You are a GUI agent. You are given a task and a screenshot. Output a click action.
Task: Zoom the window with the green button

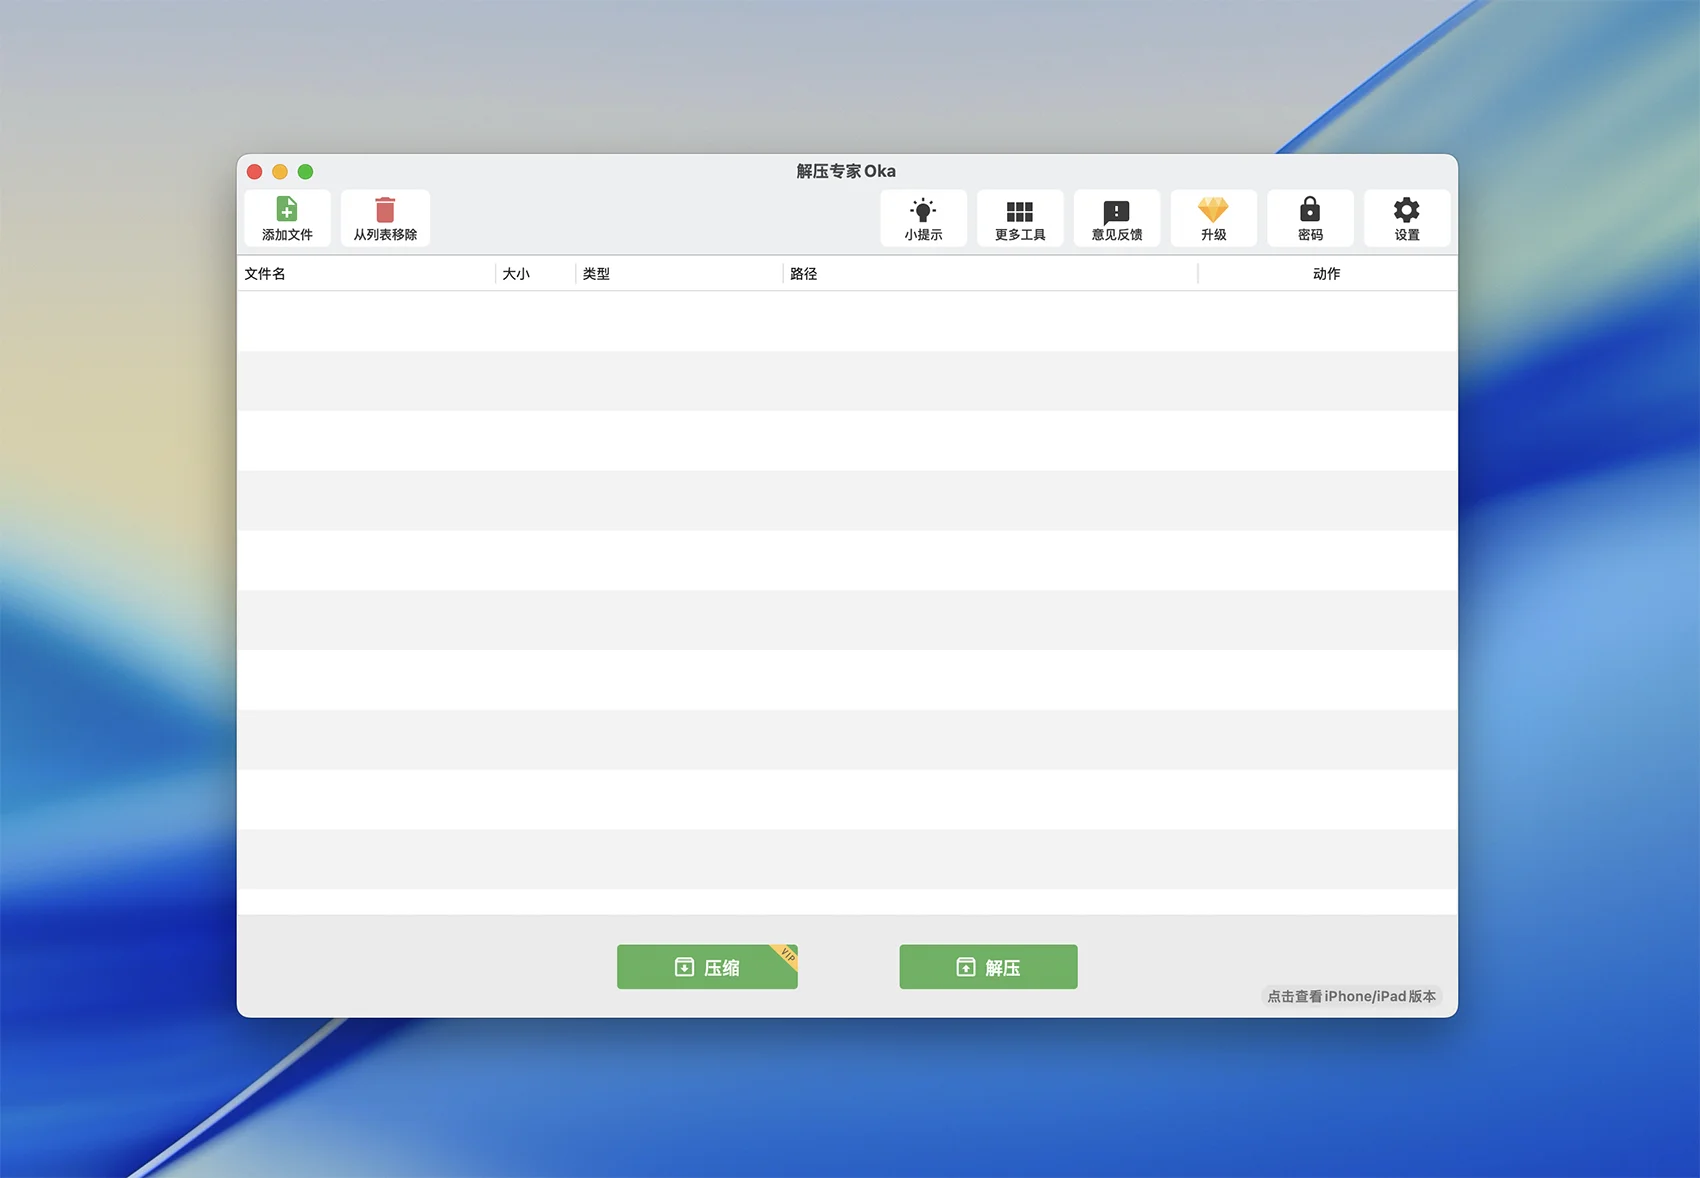pyautogui.click(x=305, y=172)
